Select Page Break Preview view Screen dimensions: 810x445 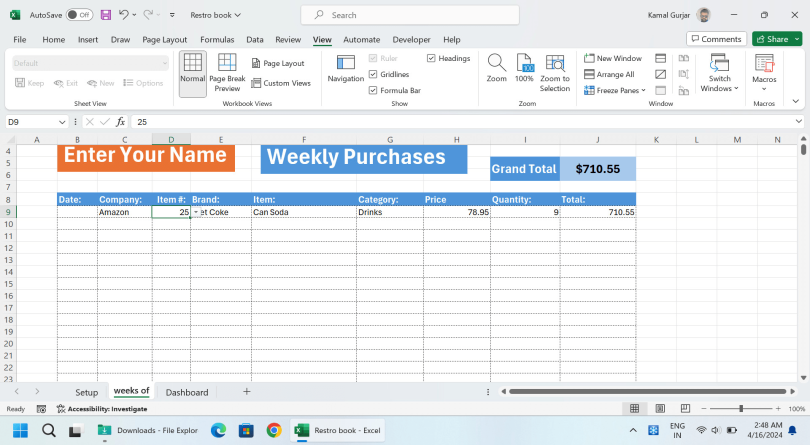click(x=227, y=73)
